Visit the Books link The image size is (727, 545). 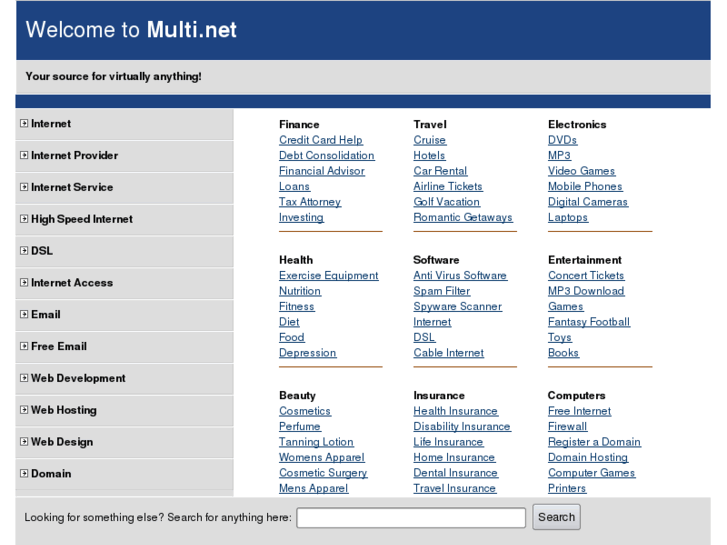coord(563,353)
